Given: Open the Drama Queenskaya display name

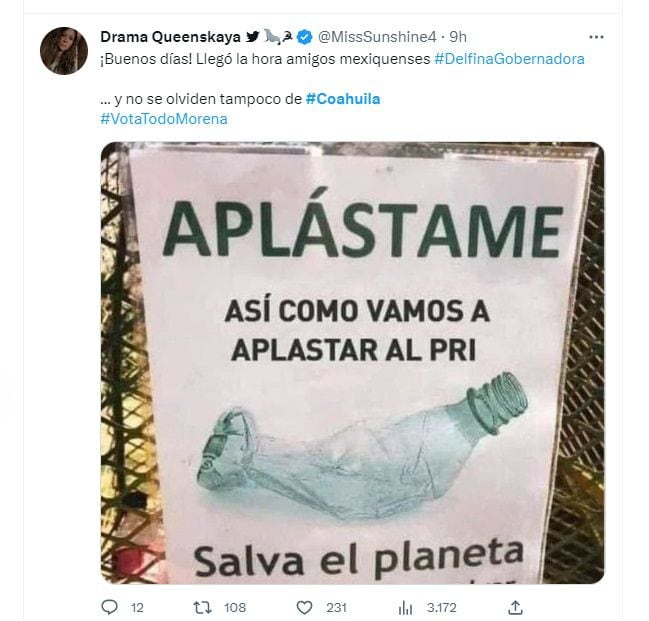Looking at the screenshot, I should (170, 37).
